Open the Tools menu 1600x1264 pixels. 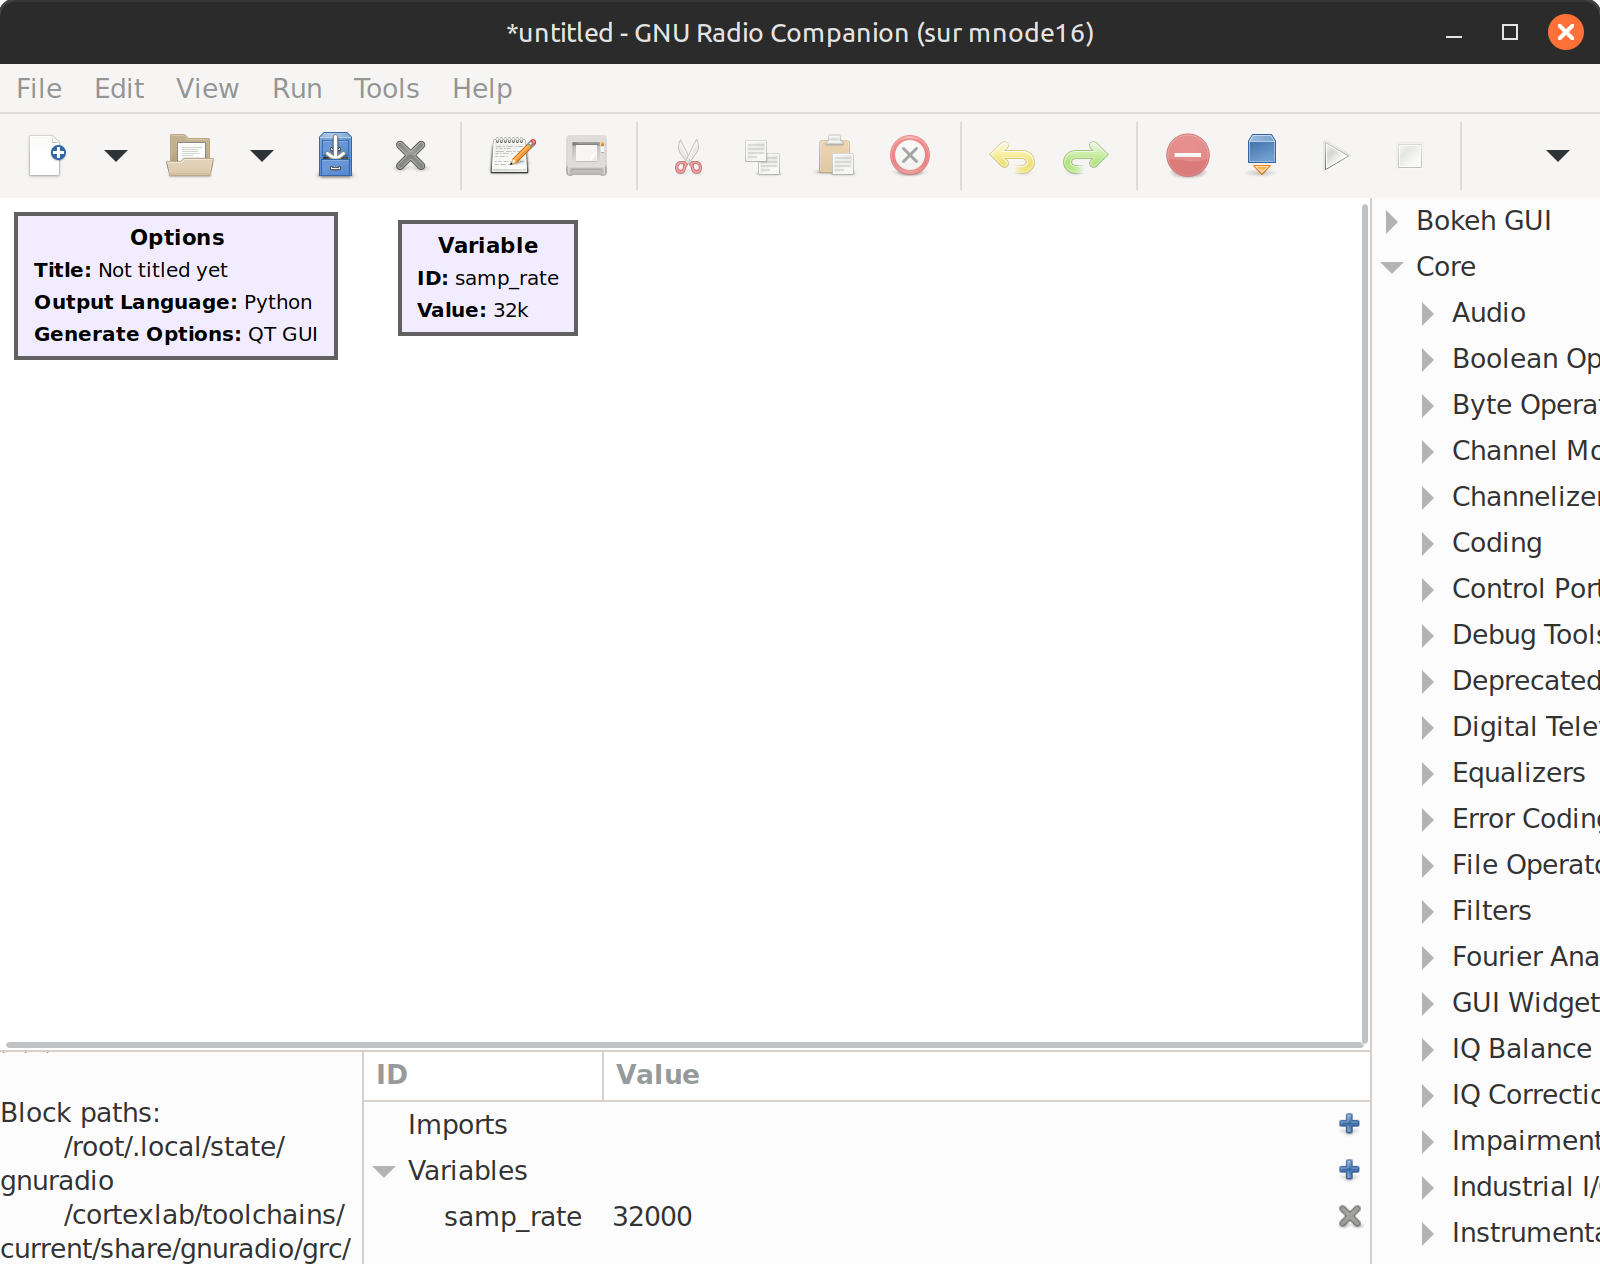coord(386,89)
